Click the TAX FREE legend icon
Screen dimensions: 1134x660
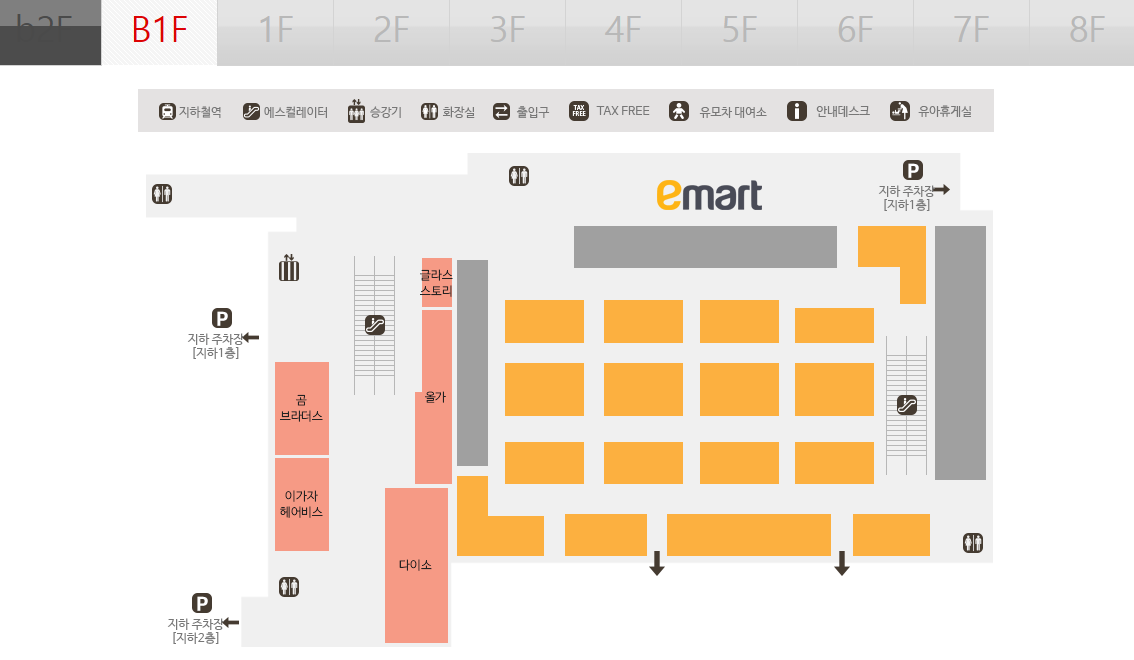(579, 111)
